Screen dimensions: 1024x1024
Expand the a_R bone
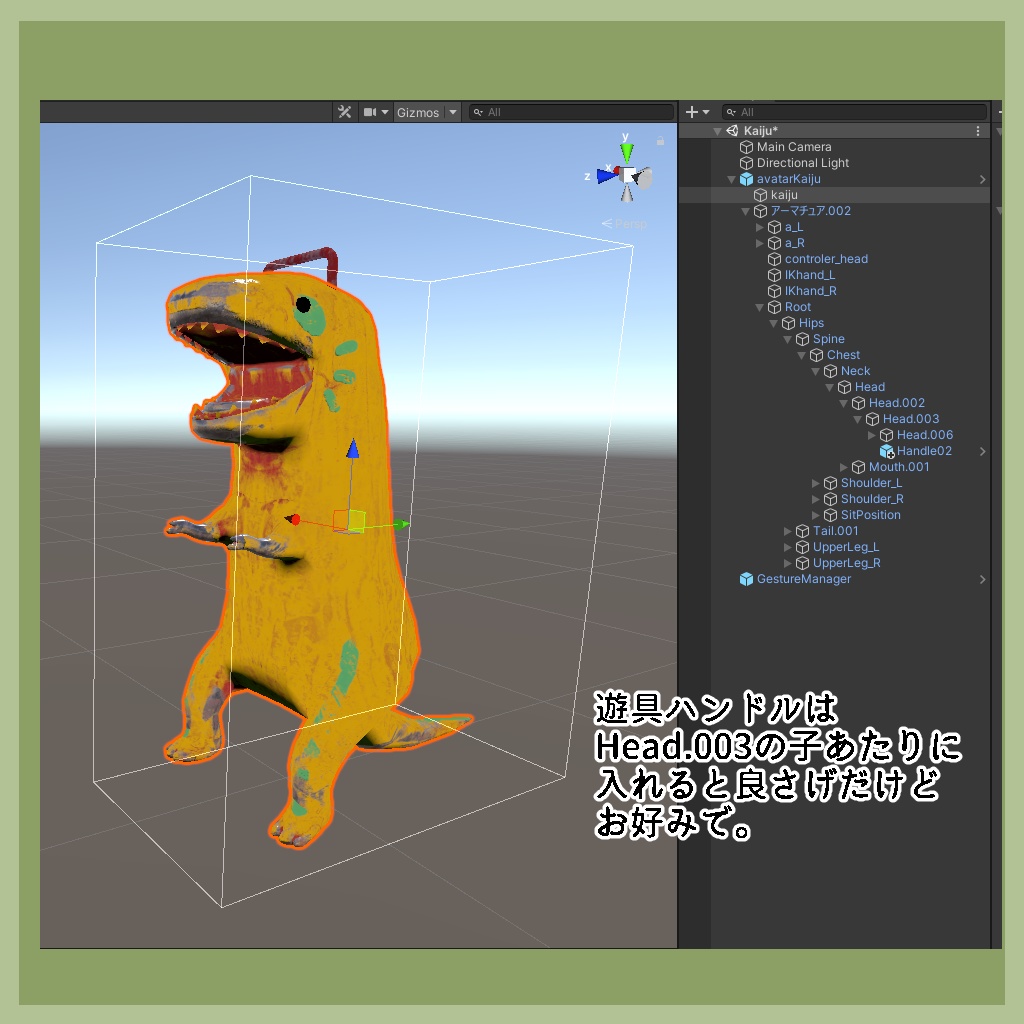[x=760, y=243]
